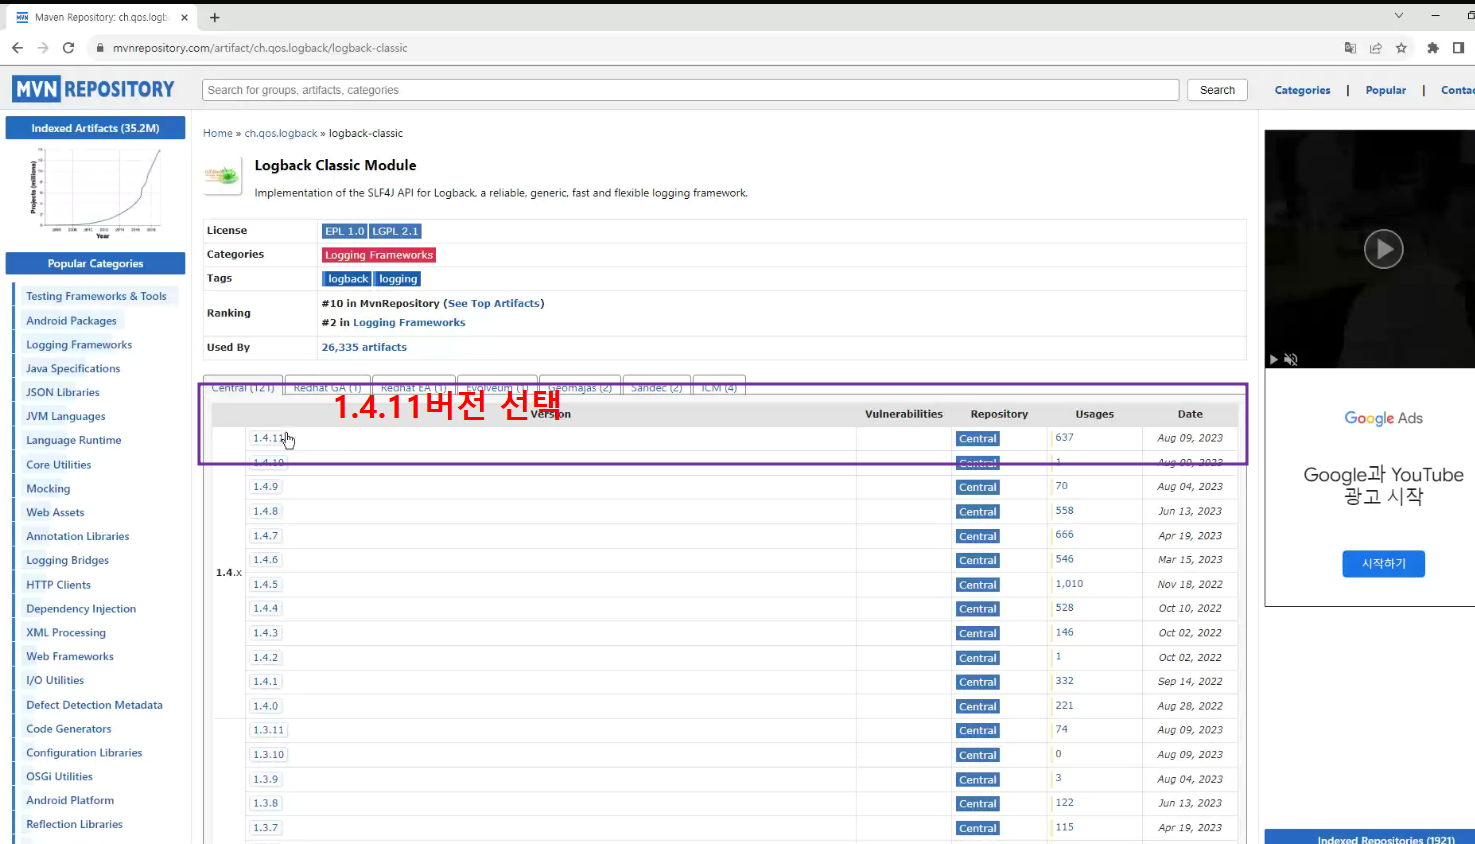
Task: Open Dependency Injection category
Action: [x=81, y=609]
